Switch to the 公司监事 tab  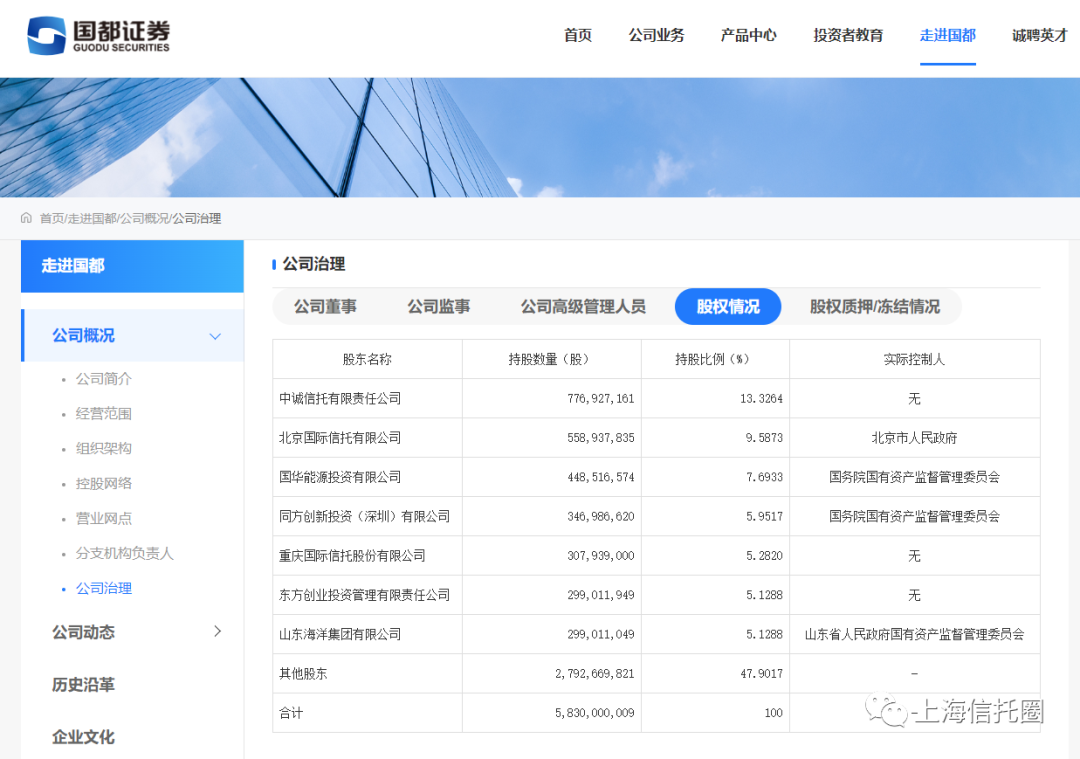439,306
